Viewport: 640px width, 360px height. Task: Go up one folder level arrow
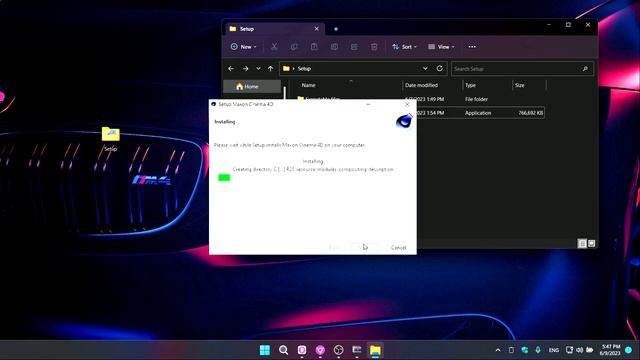(270, 69)
